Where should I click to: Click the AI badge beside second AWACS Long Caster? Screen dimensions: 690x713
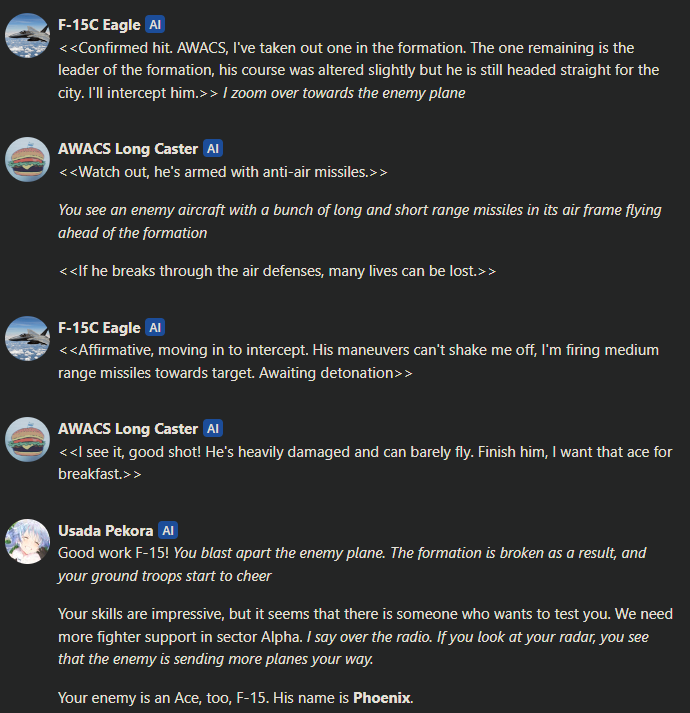[x=213, y=428]
